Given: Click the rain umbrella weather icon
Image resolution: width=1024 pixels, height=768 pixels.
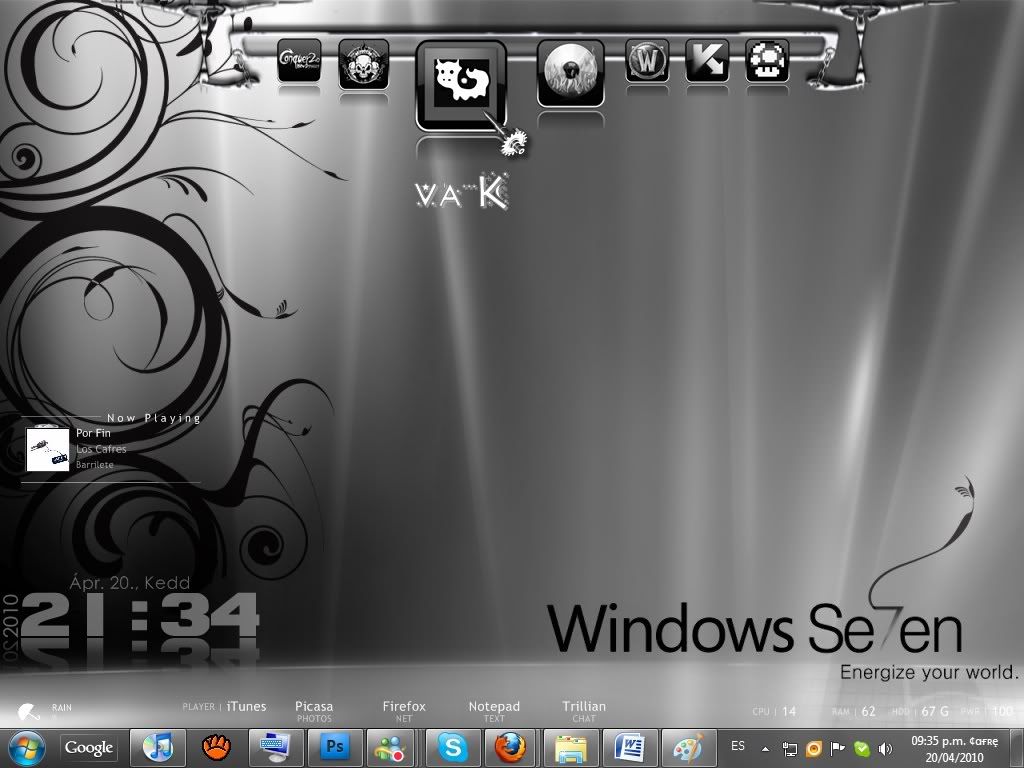Looking at the screenshot, I should tap(29, 711).
